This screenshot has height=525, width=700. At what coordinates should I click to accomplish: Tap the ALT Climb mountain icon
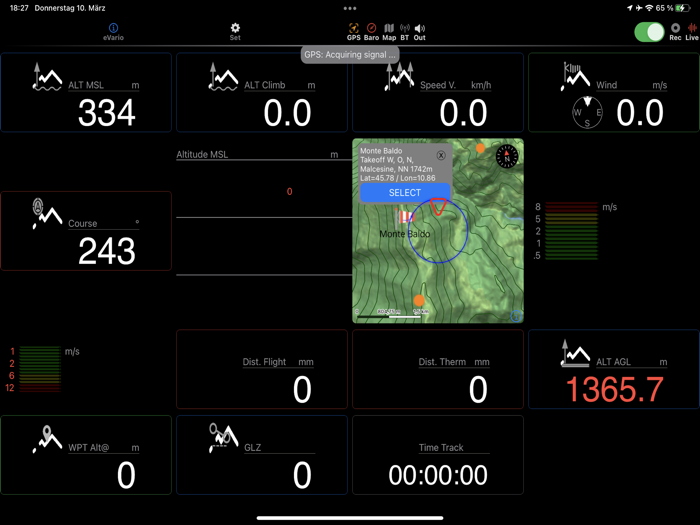click(x=224, y=77)
